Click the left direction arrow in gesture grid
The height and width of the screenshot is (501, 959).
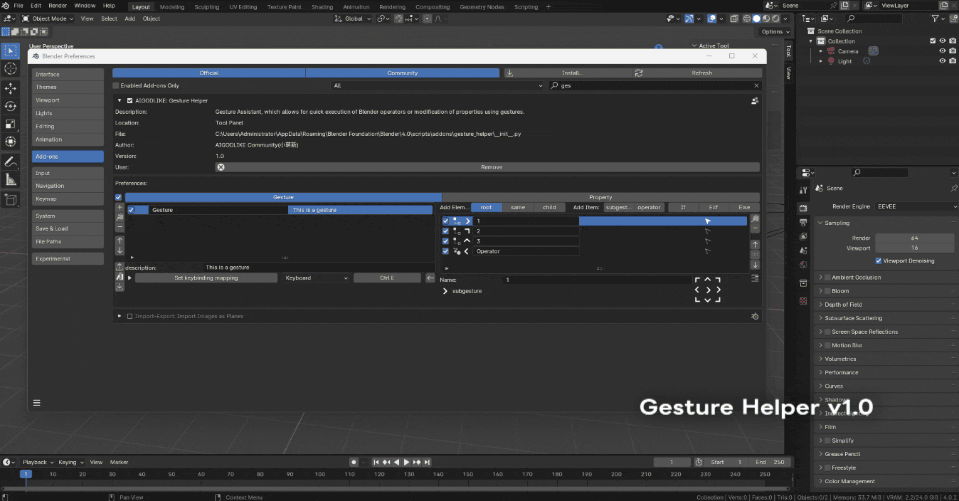click(x=697, y=290)
